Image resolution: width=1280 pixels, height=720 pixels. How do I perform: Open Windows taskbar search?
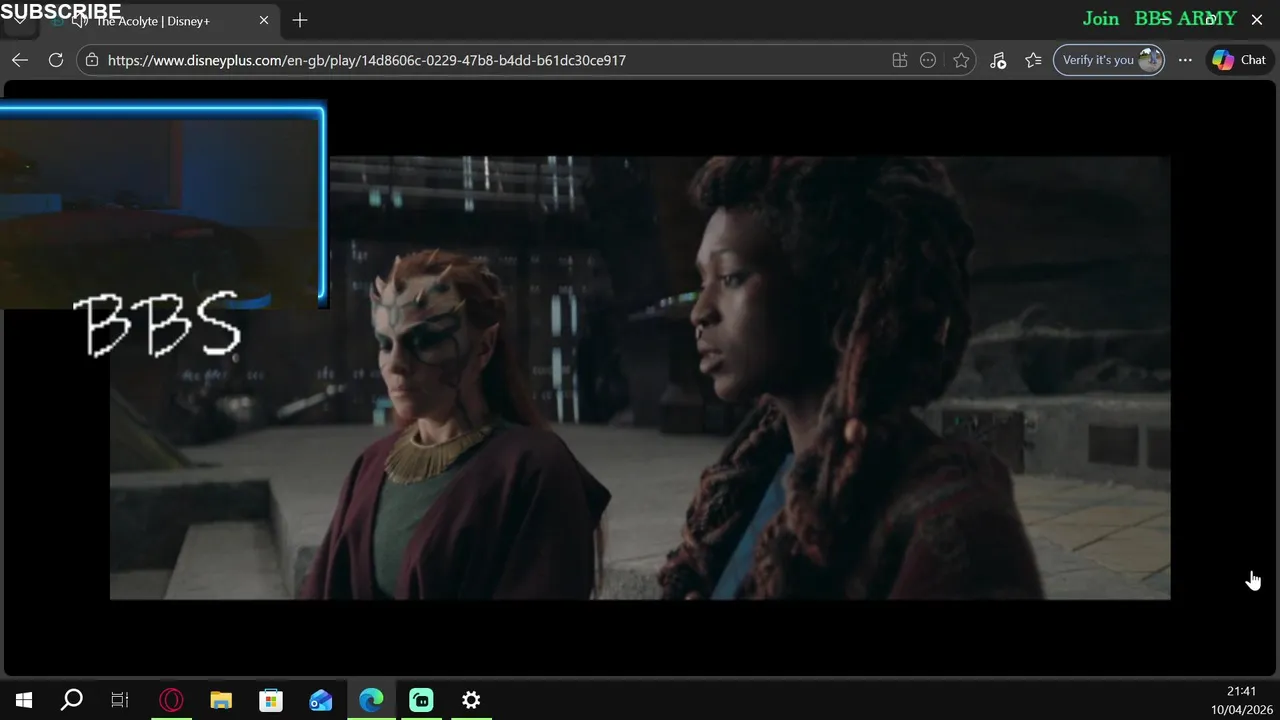pos(72,700)
